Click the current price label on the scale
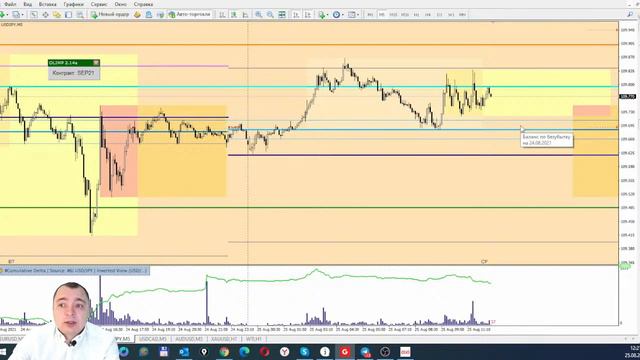640x360 pixels. pos(628,97)
